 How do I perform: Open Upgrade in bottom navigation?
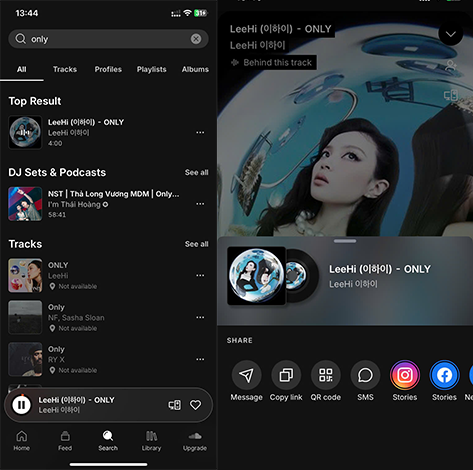tap(195, 441)
